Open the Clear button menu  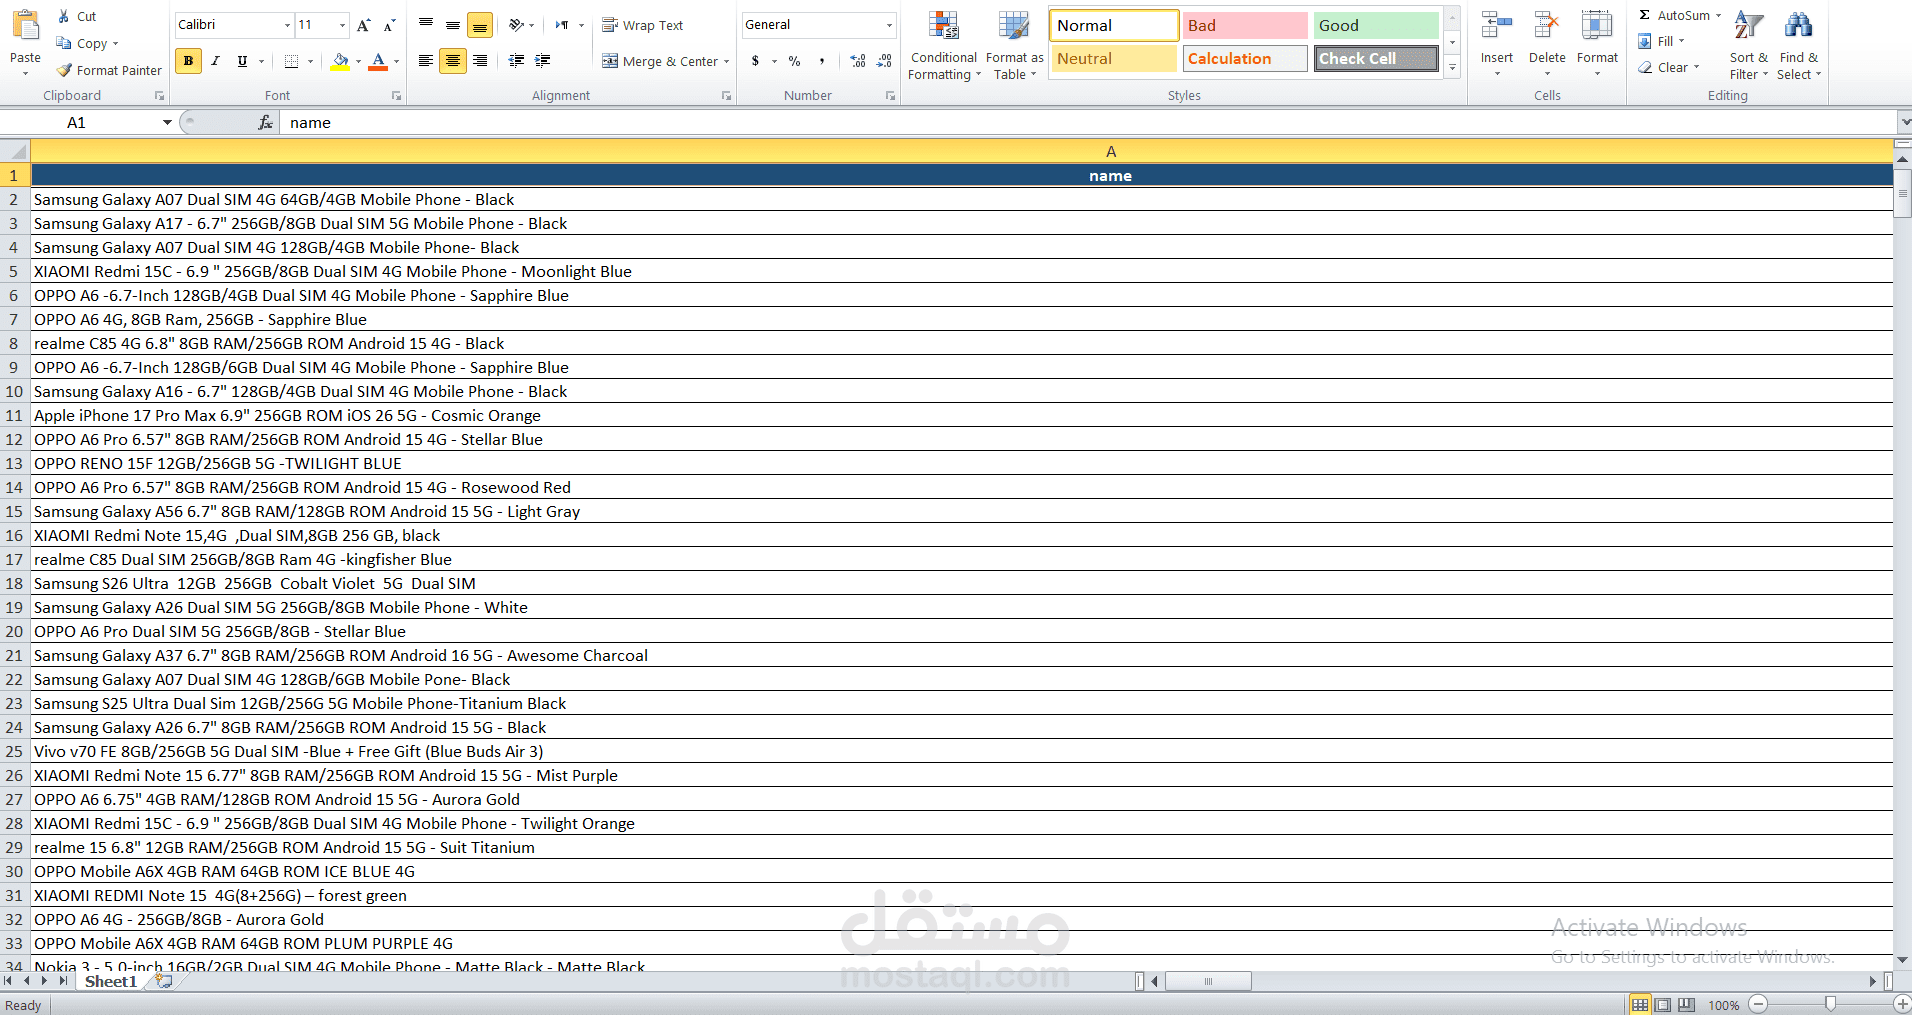click(1668, 67)
